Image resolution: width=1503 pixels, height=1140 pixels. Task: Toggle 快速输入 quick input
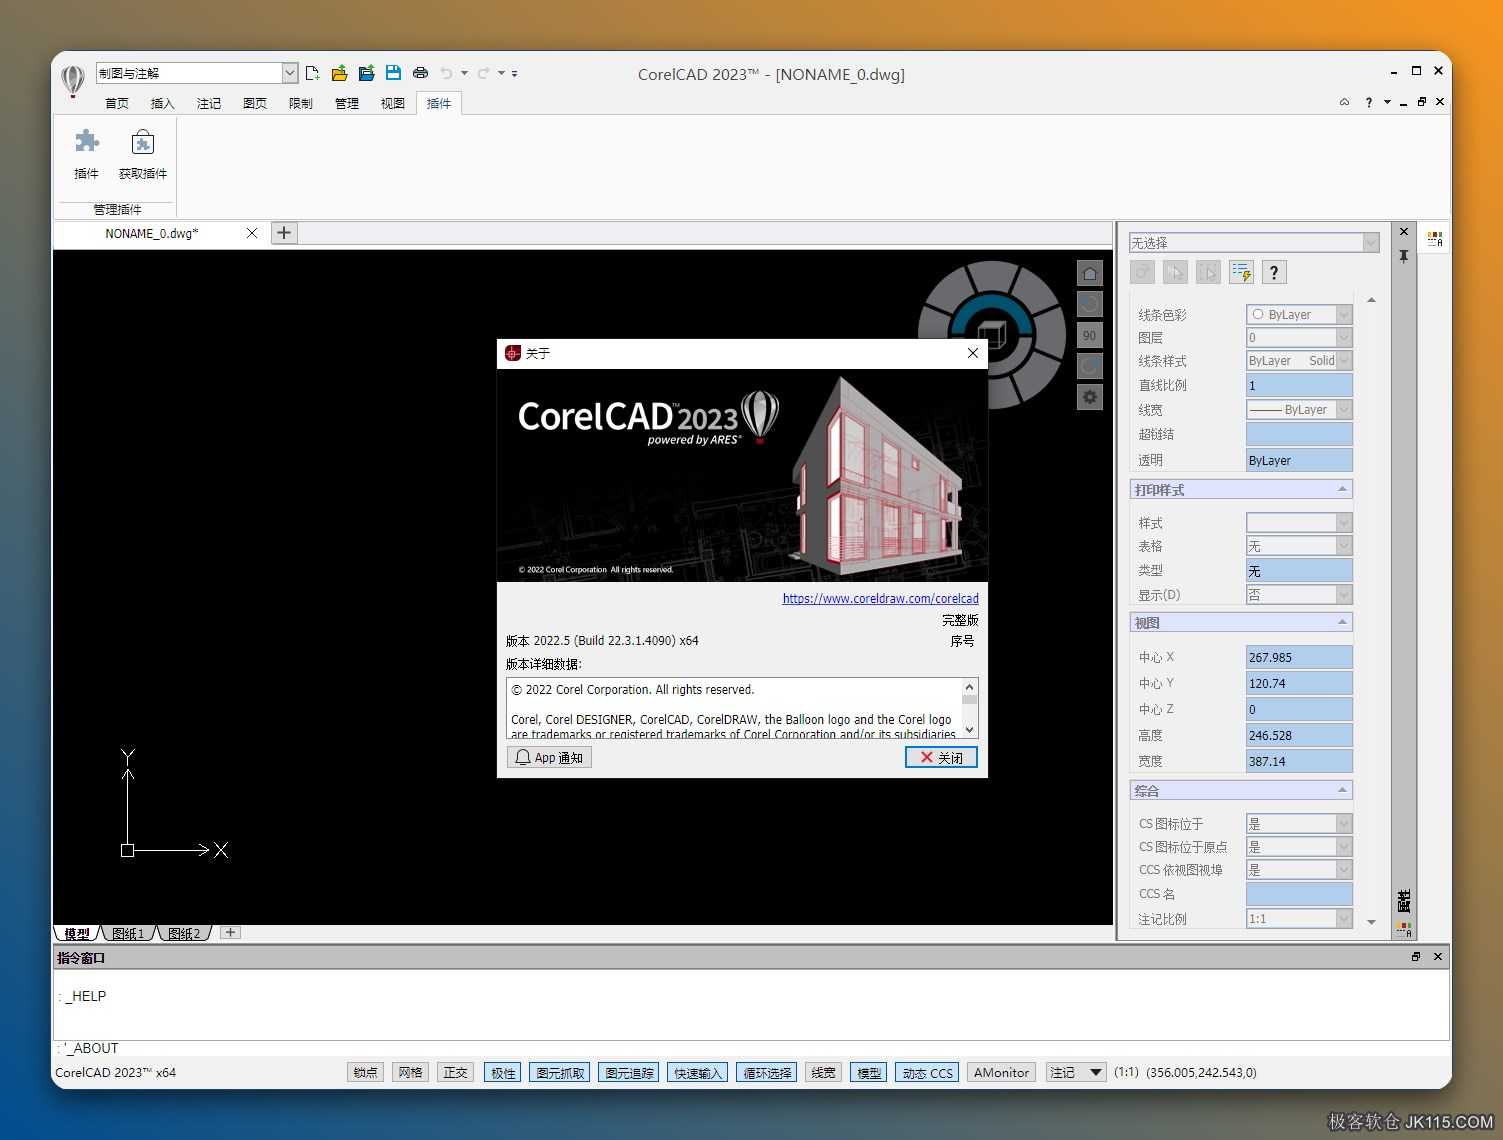pos(697,1072)
